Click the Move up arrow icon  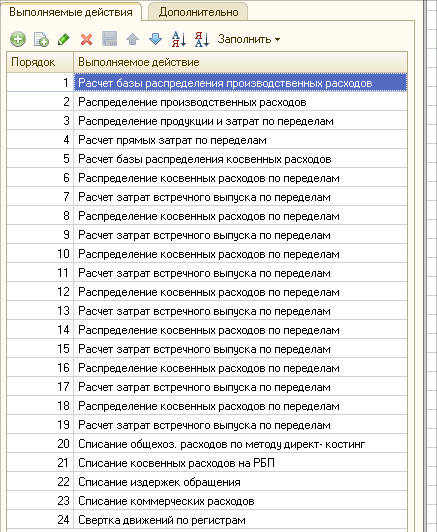(132, 39)
